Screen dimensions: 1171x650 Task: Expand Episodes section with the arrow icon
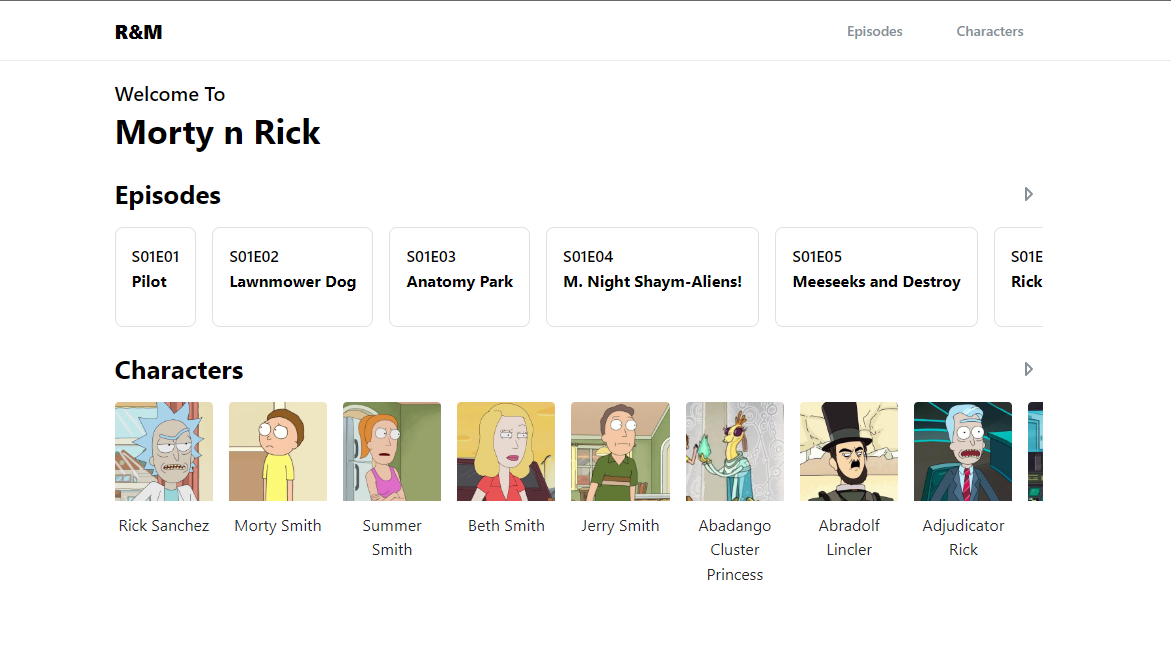click(x=1028, y=194)
